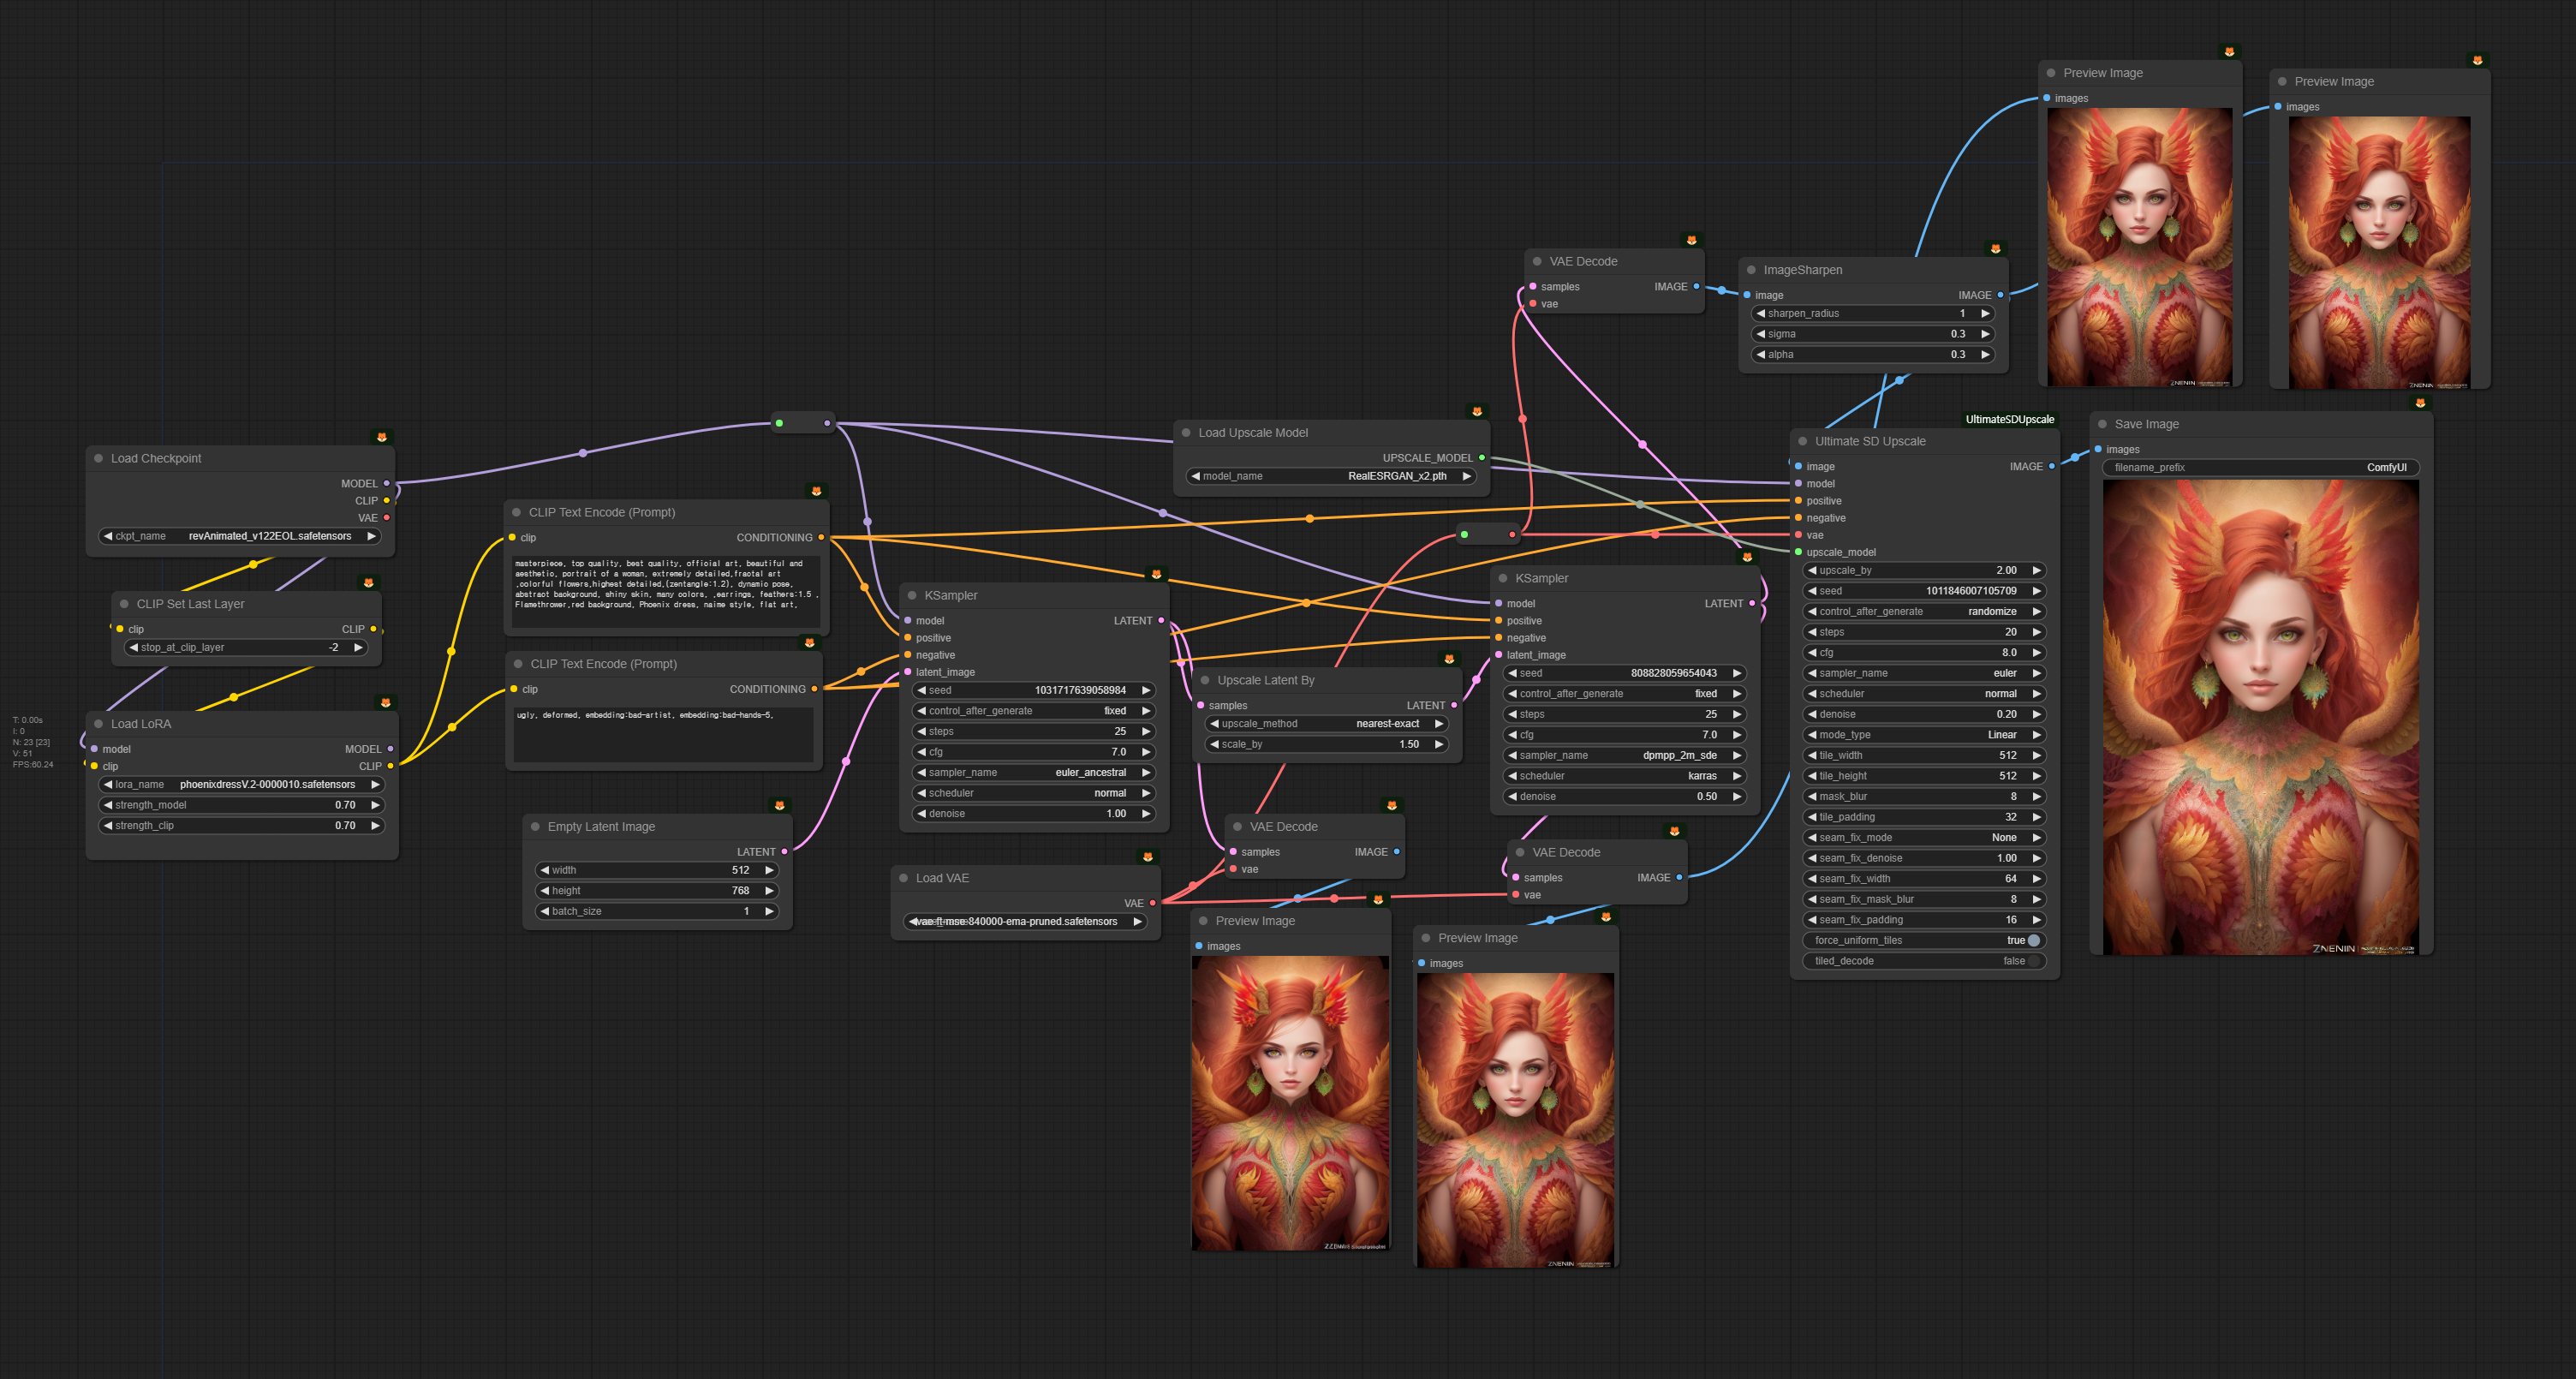Click the negative prompt text box starting with ugly
The width and height of the screenshot is (2576, 1379).
[x=663, y=735]
